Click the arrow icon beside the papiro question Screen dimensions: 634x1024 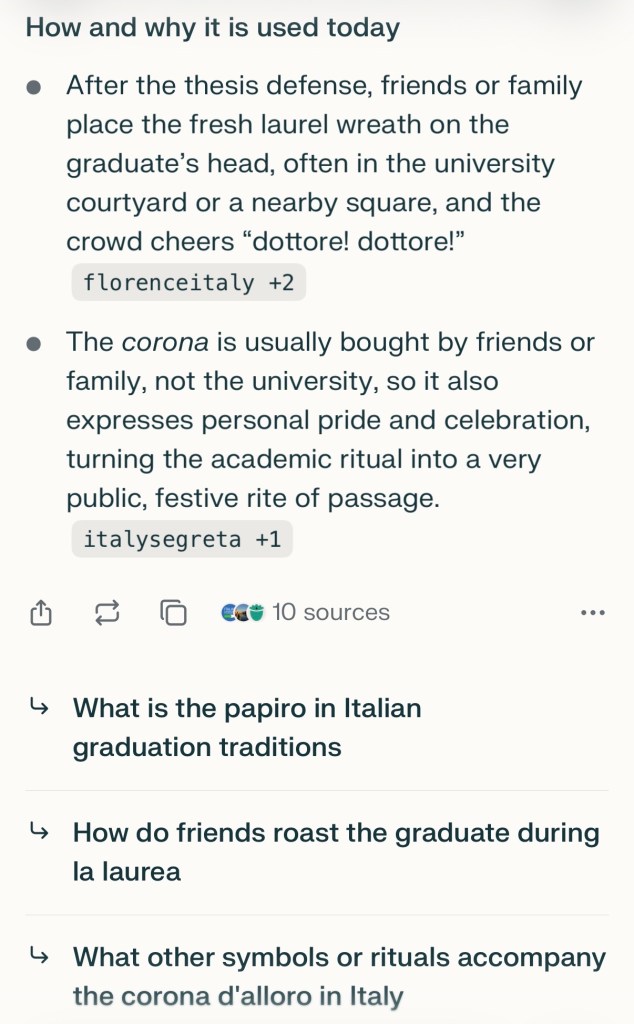coord(39,708)
